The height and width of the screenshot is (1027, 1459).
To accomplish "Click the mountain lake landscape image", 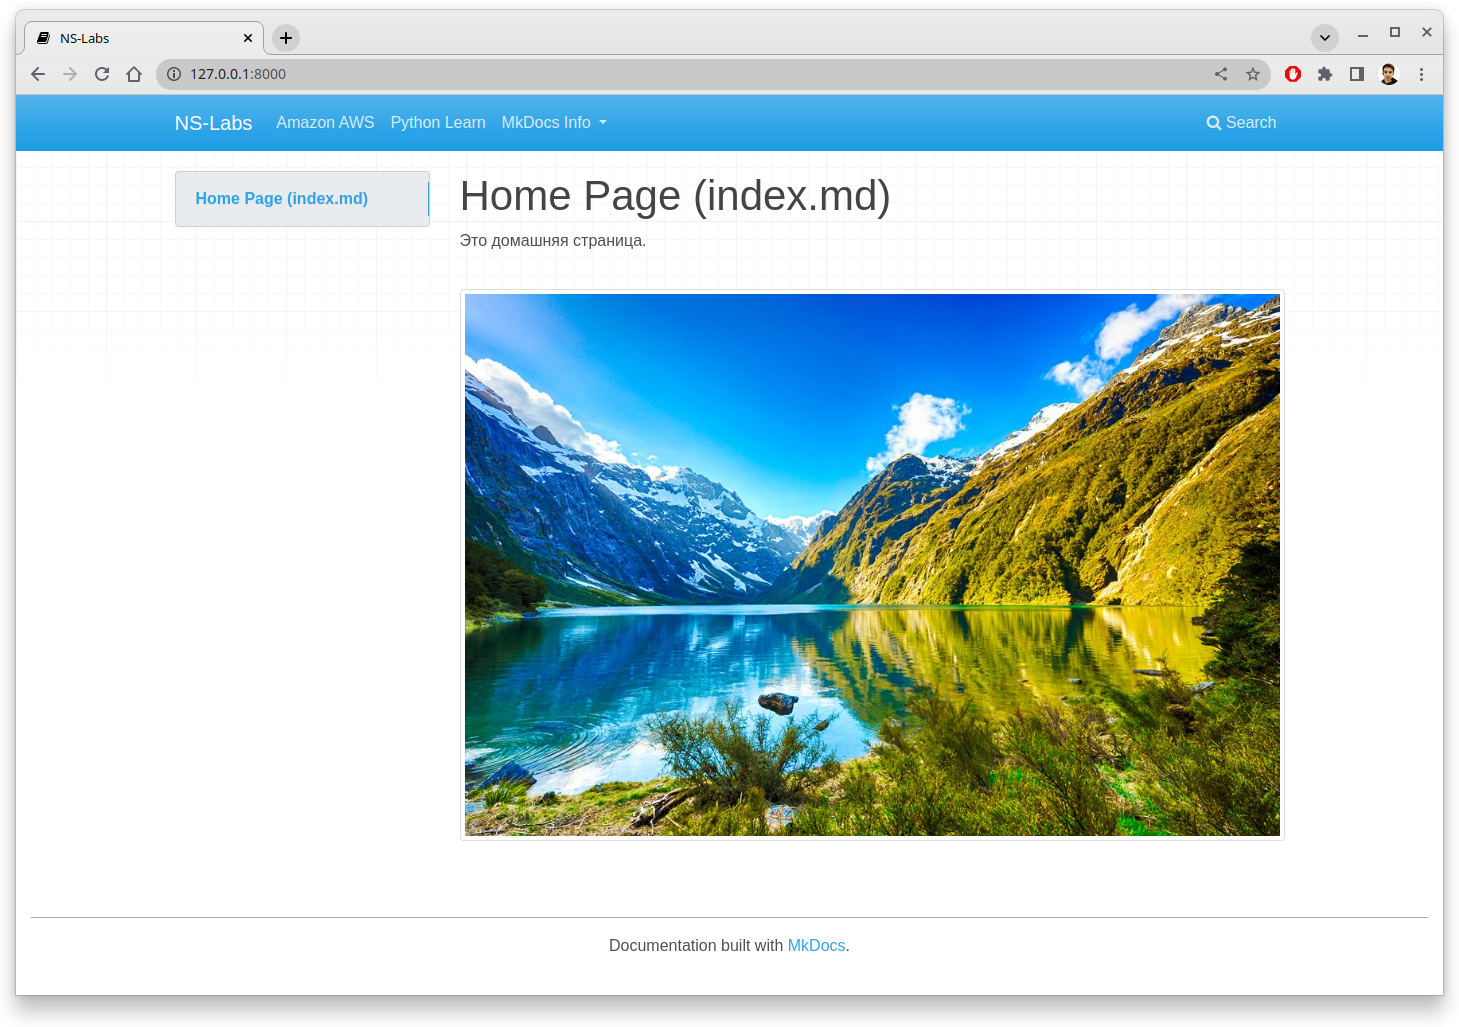I will coord(872,565).
